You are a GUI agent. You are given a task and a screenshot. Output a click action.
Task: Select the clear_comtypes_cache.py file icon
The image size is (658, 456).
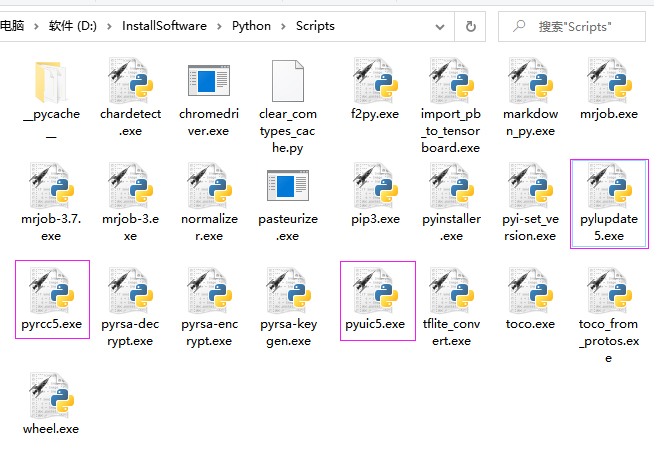coord(288,81)
